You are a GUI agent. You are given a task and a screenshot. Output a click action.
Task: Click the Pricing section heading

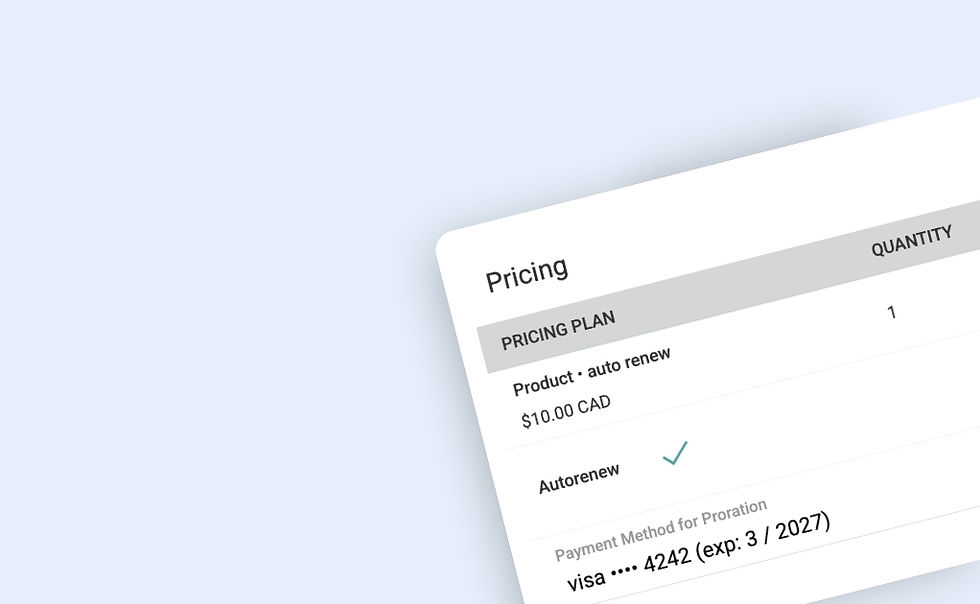click(526, 274)
